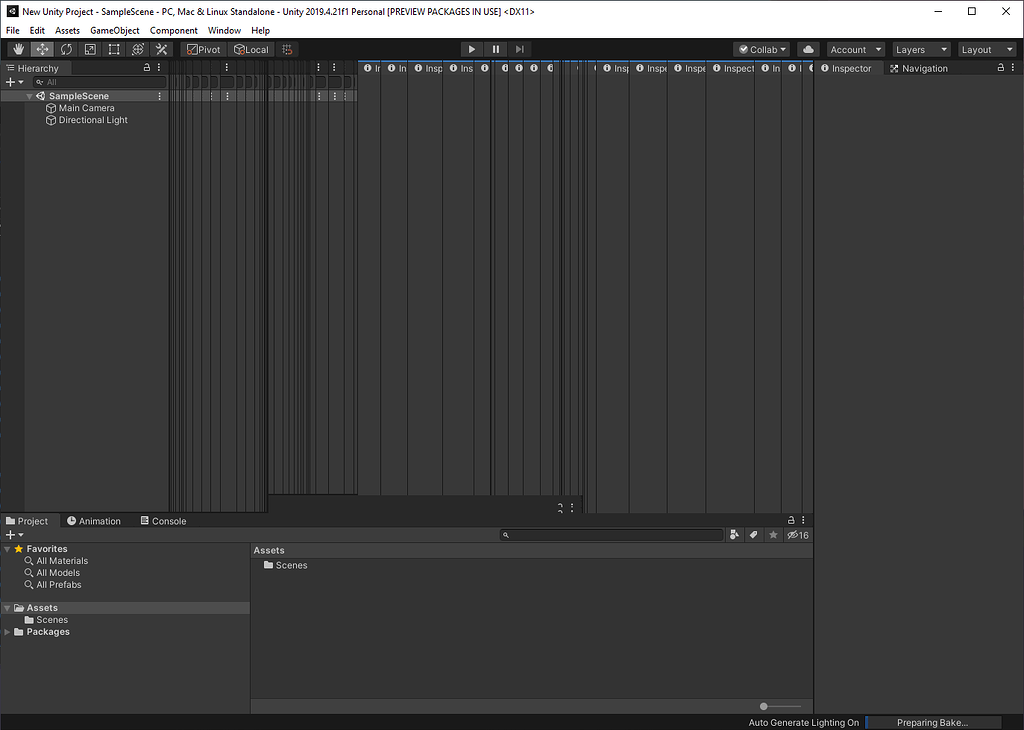Click the grid snapping icon next to Local
Screen dimensions: 1024x730
tap(288, 48)
